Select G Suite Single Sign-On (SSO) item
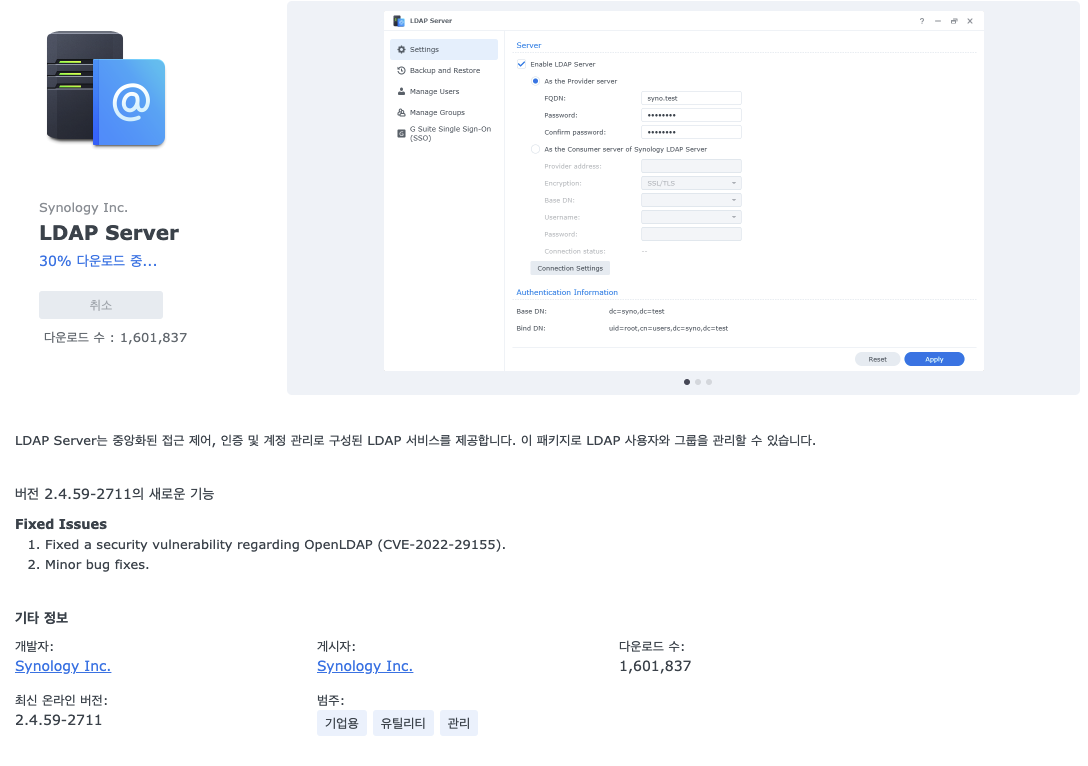 click(444, 133)
